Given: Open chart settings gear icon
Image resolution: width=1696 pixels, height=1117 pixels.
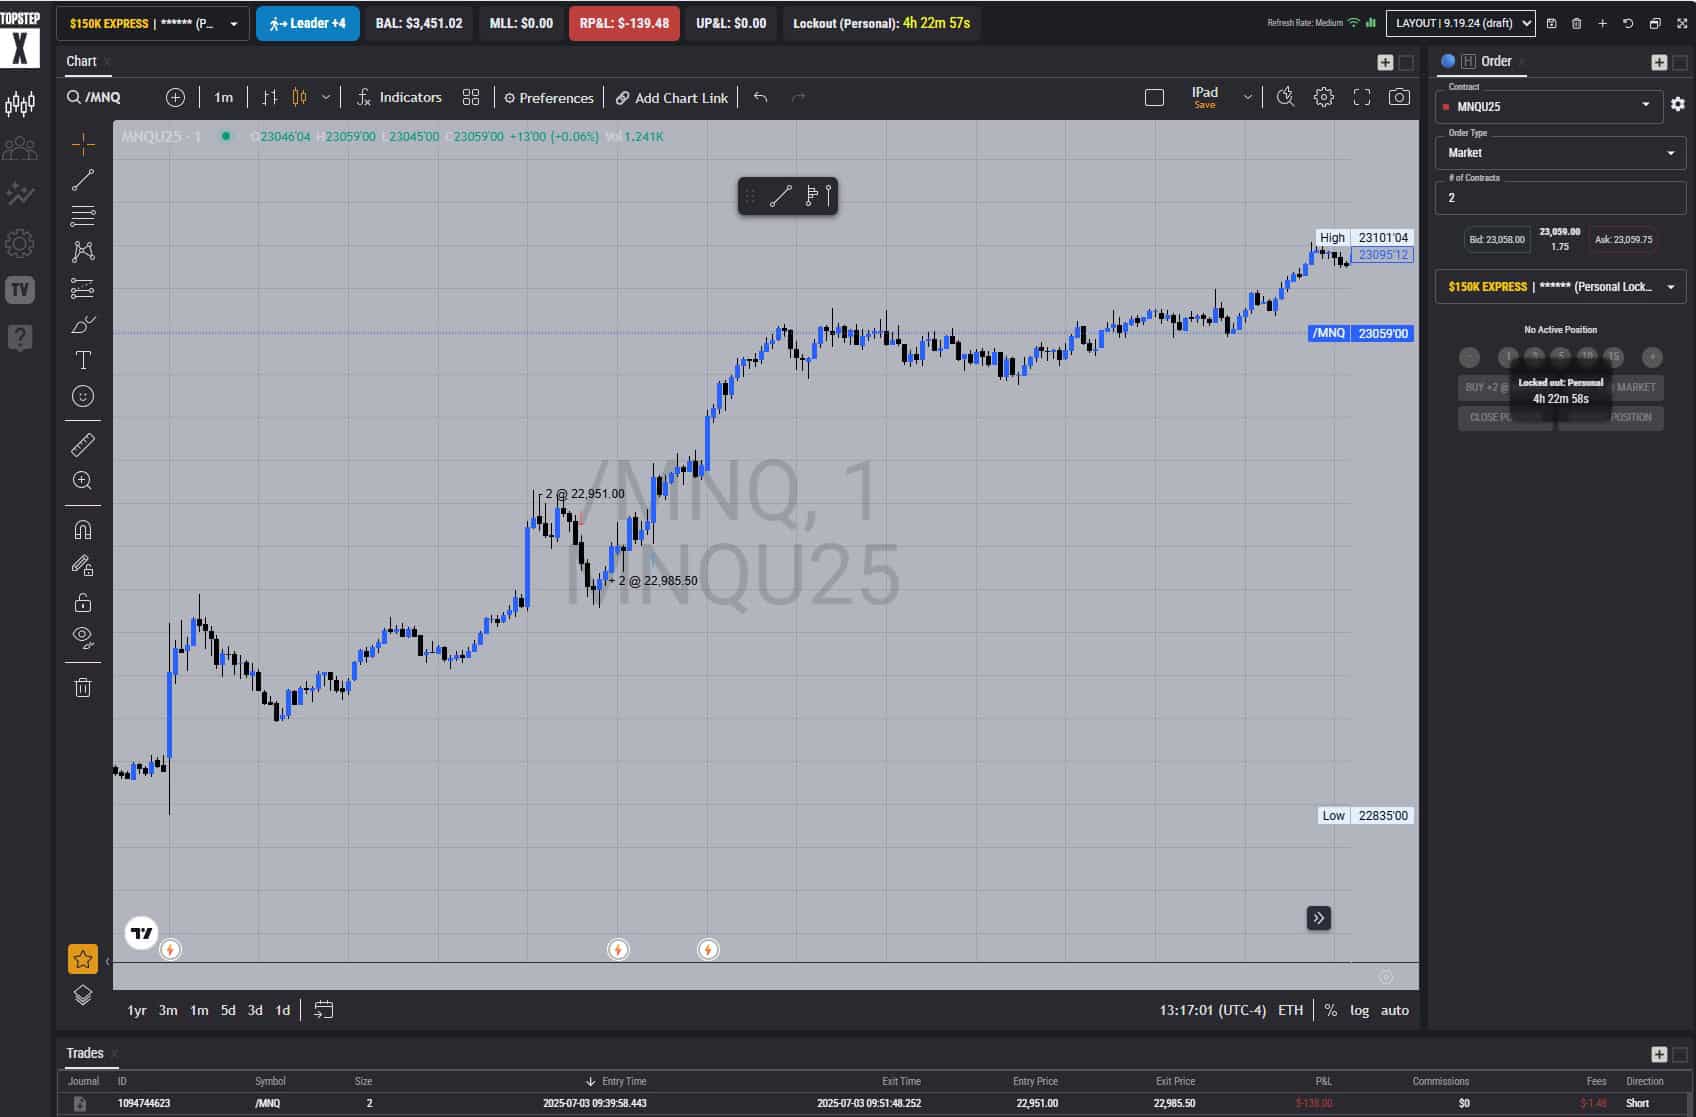Looking at the screenshot, I should point(1324,97).
